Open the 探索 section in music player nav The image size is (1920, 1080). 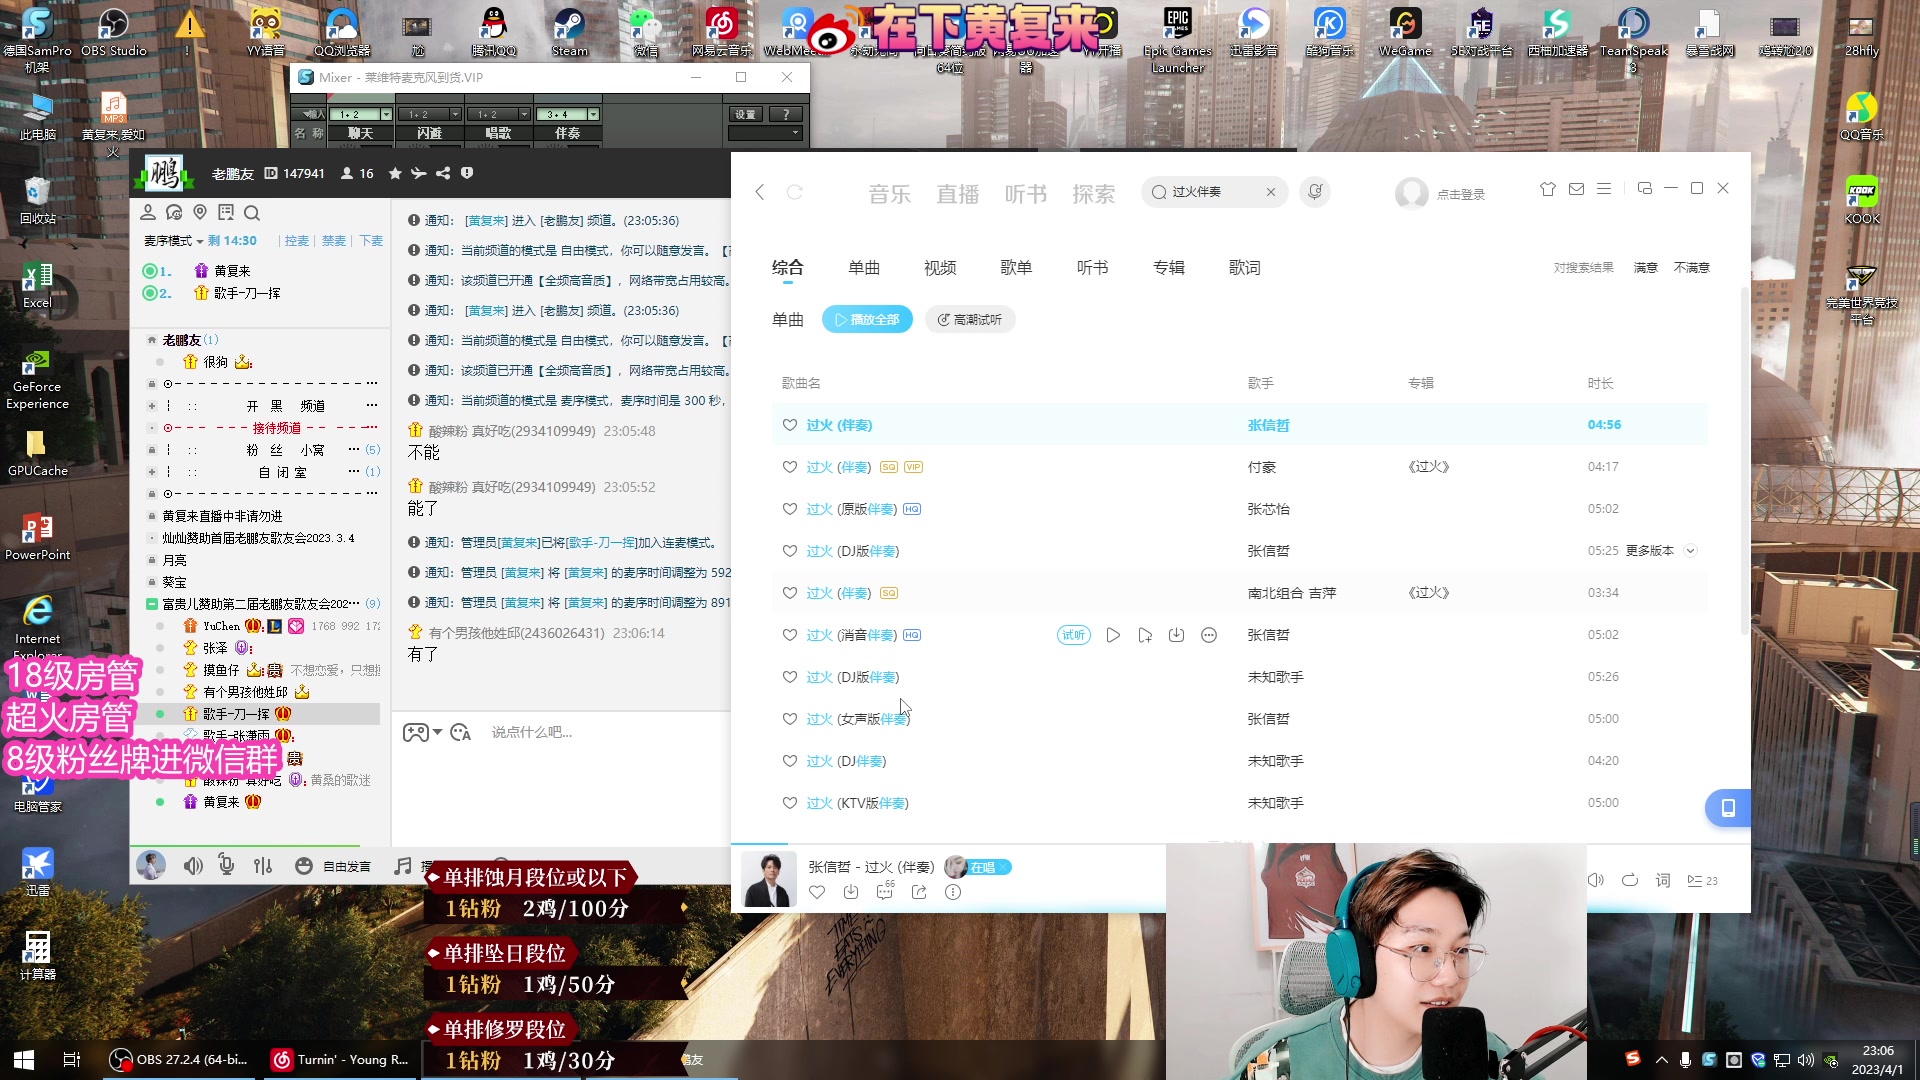tap(1094, 194)
